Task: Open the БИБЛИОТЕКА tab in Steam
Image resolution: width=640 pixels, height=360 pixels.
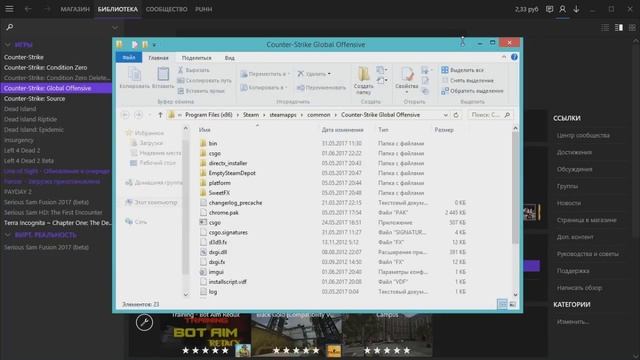Action: pyautogui.click(x=118, y=9)
